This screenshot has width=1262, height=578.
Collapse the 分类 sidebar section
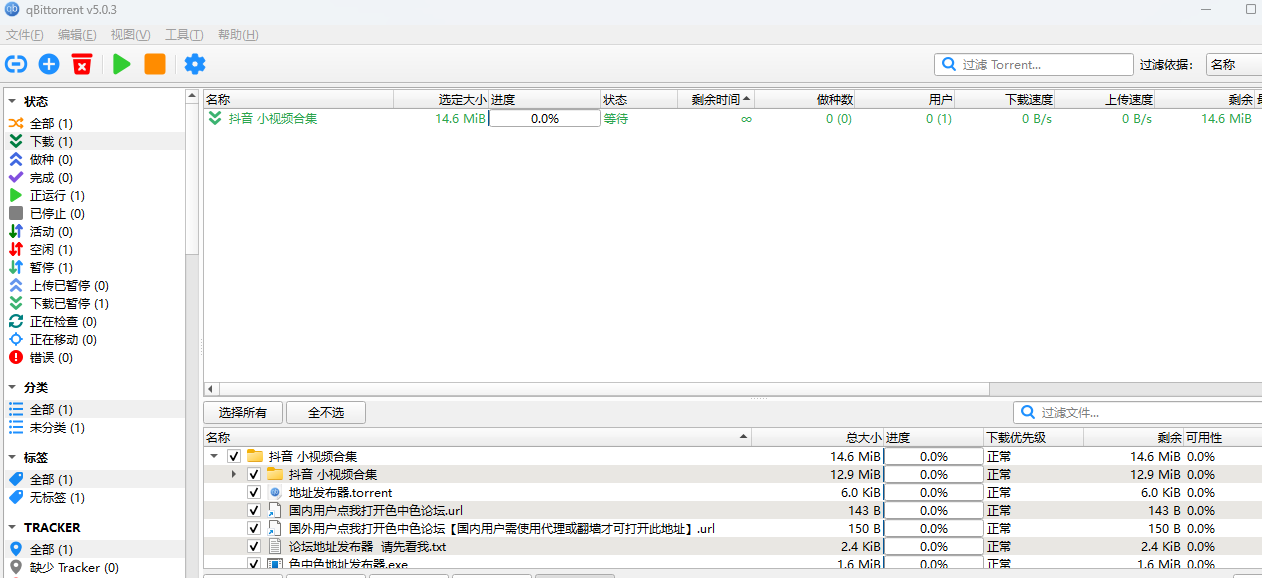coord(12,387)
